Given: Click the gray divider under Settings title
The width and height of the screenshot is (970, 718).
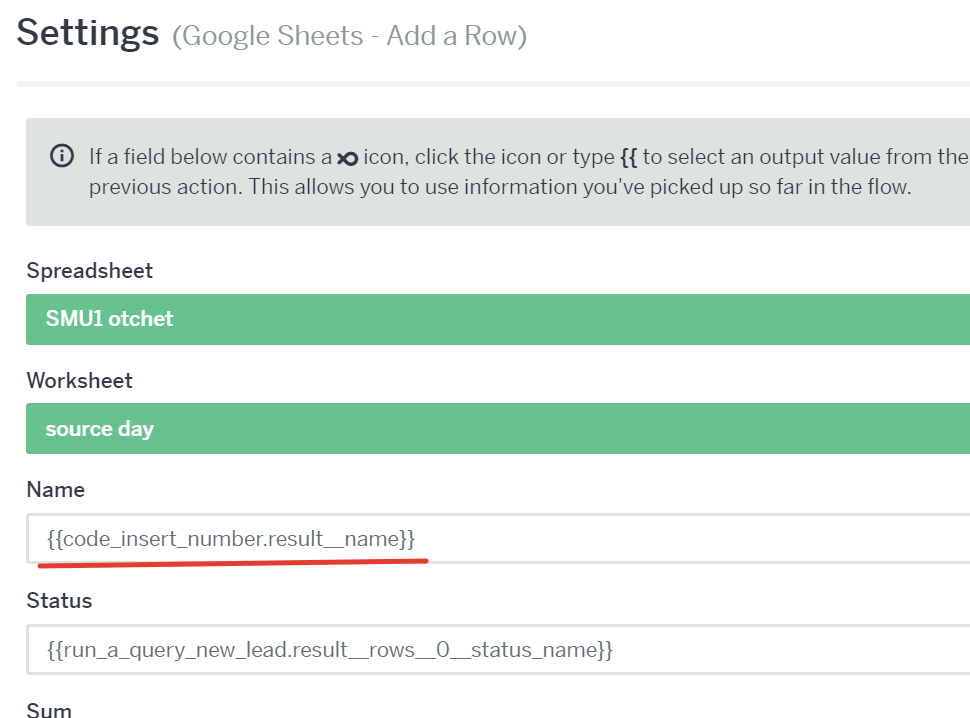Looking at the screenshot, I should tap(493, 84).
